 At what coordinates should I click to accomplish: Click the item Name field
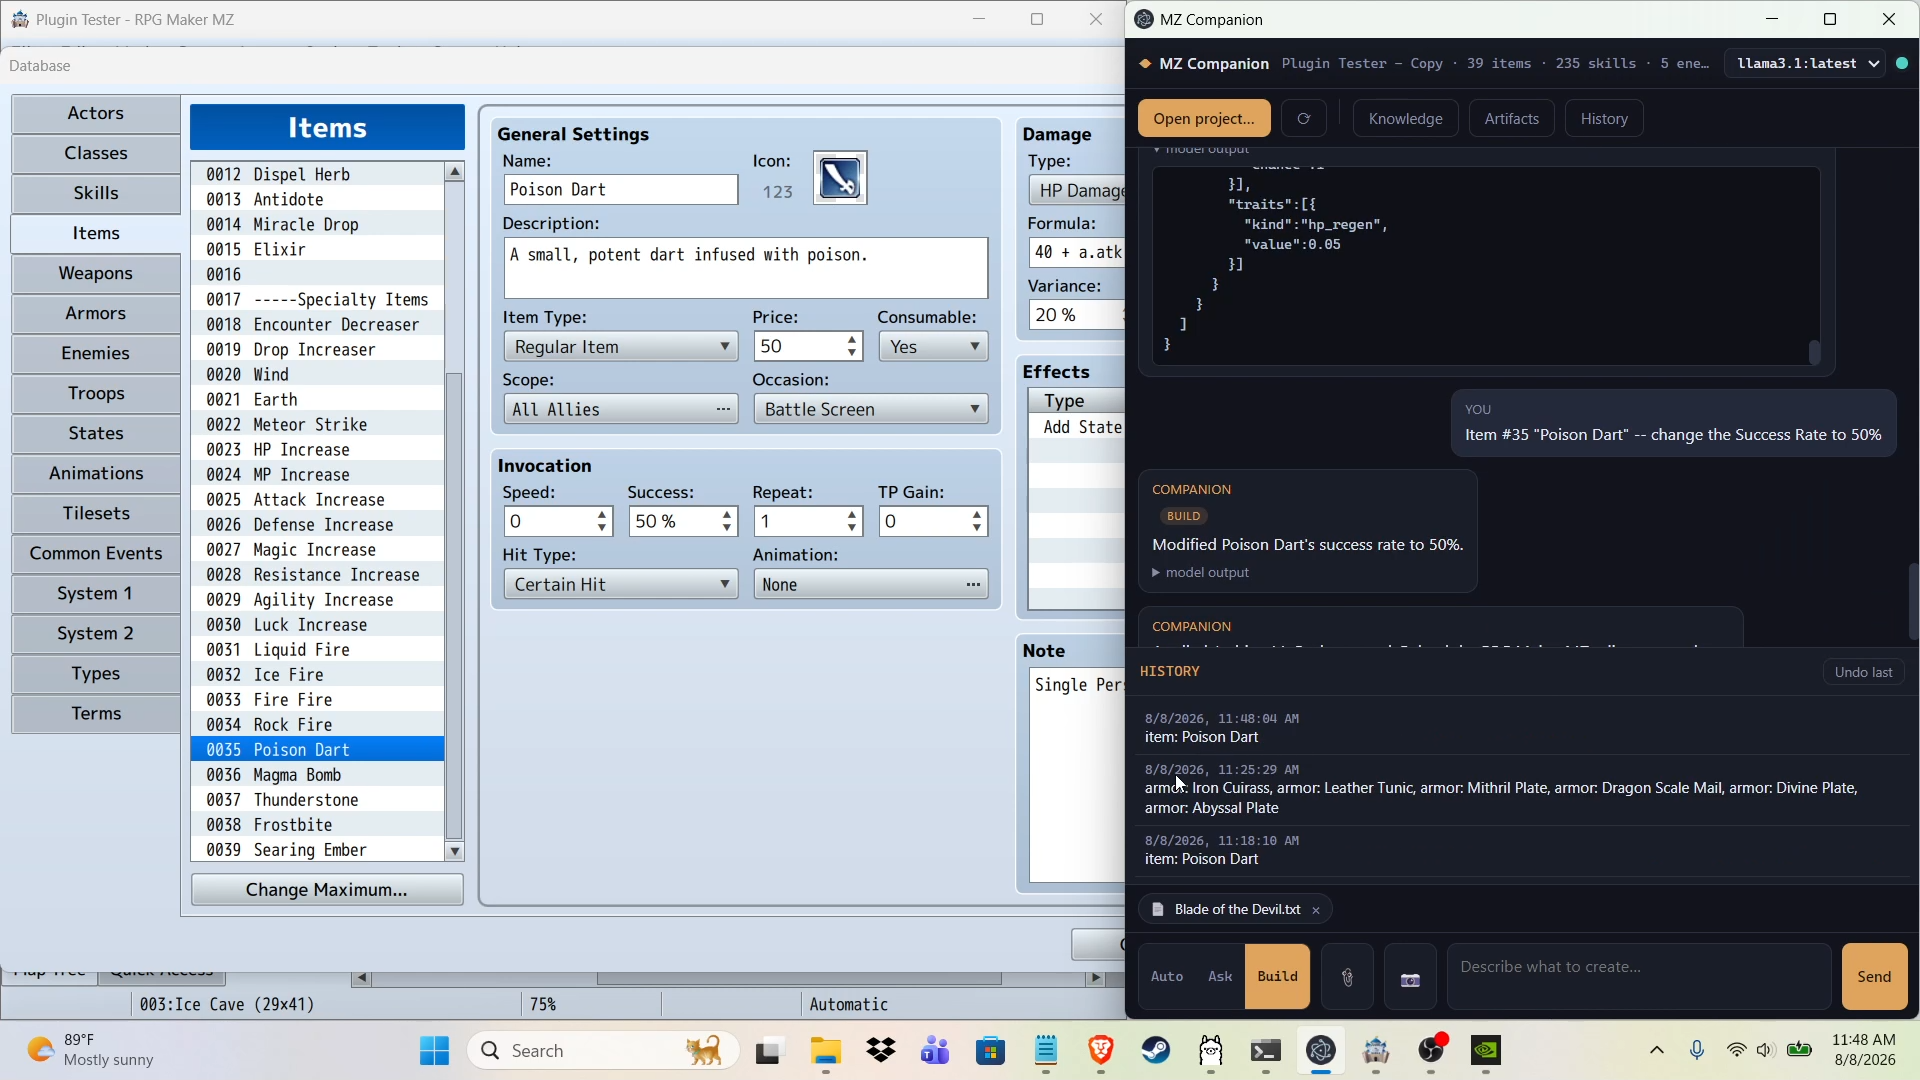point(621,190)
